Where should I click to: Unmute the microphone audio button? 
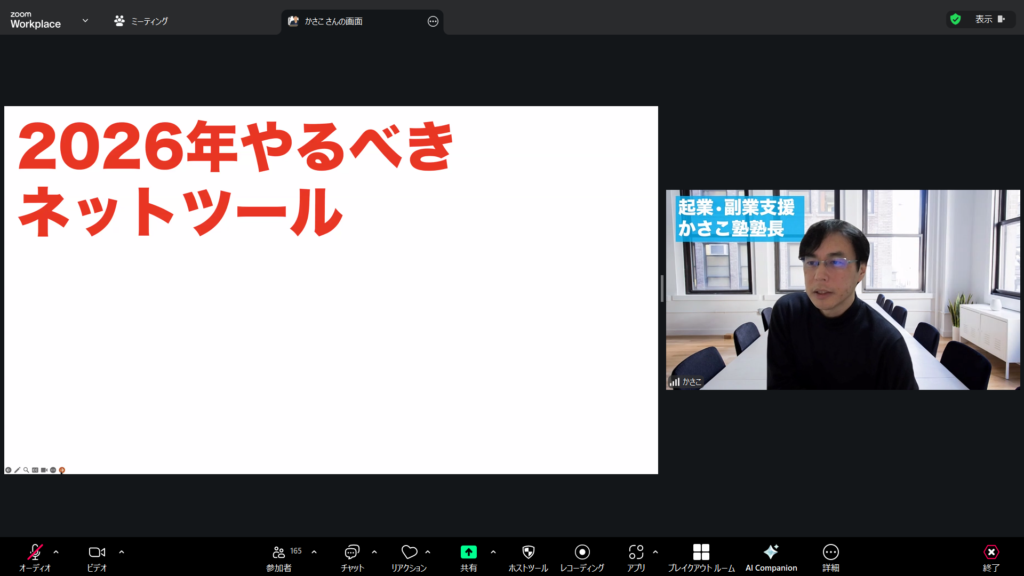tap(35, 552)
